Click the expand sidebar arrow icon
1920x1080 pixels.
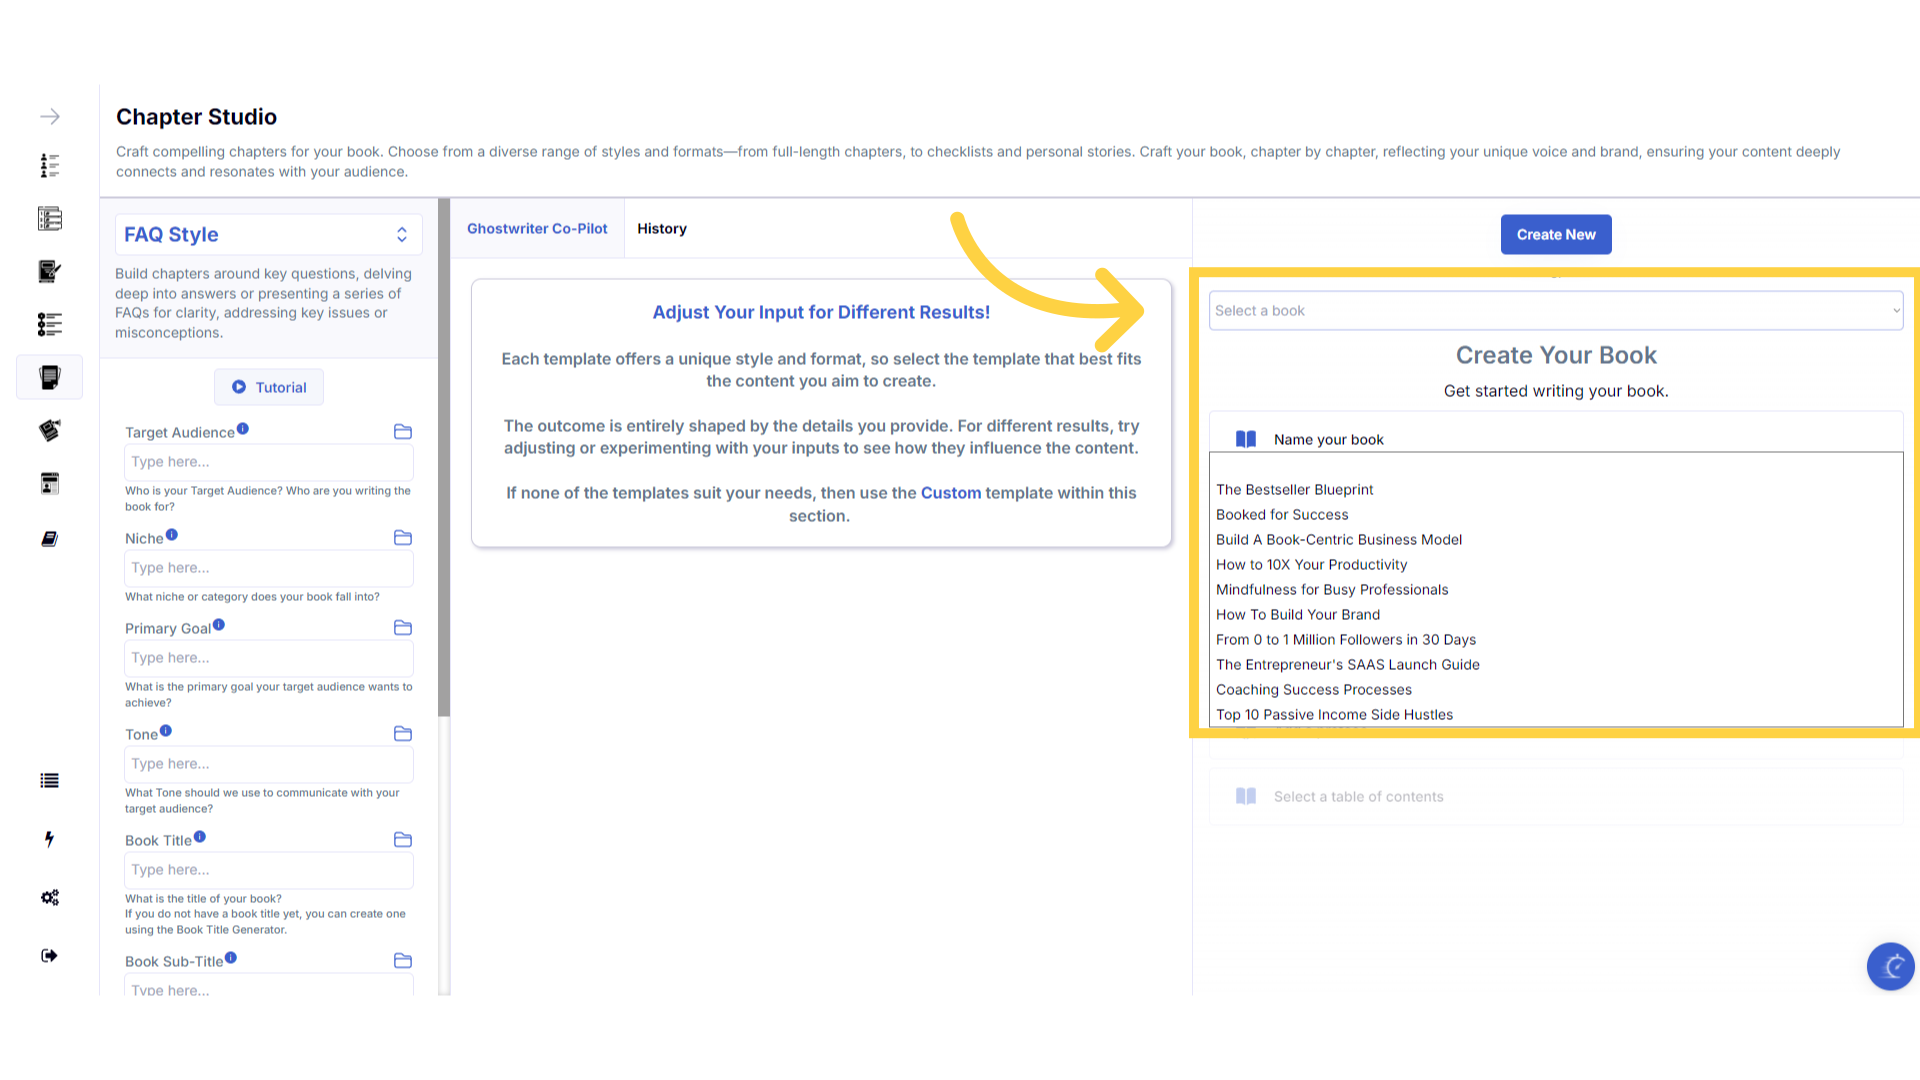click(x=50, y=117)
